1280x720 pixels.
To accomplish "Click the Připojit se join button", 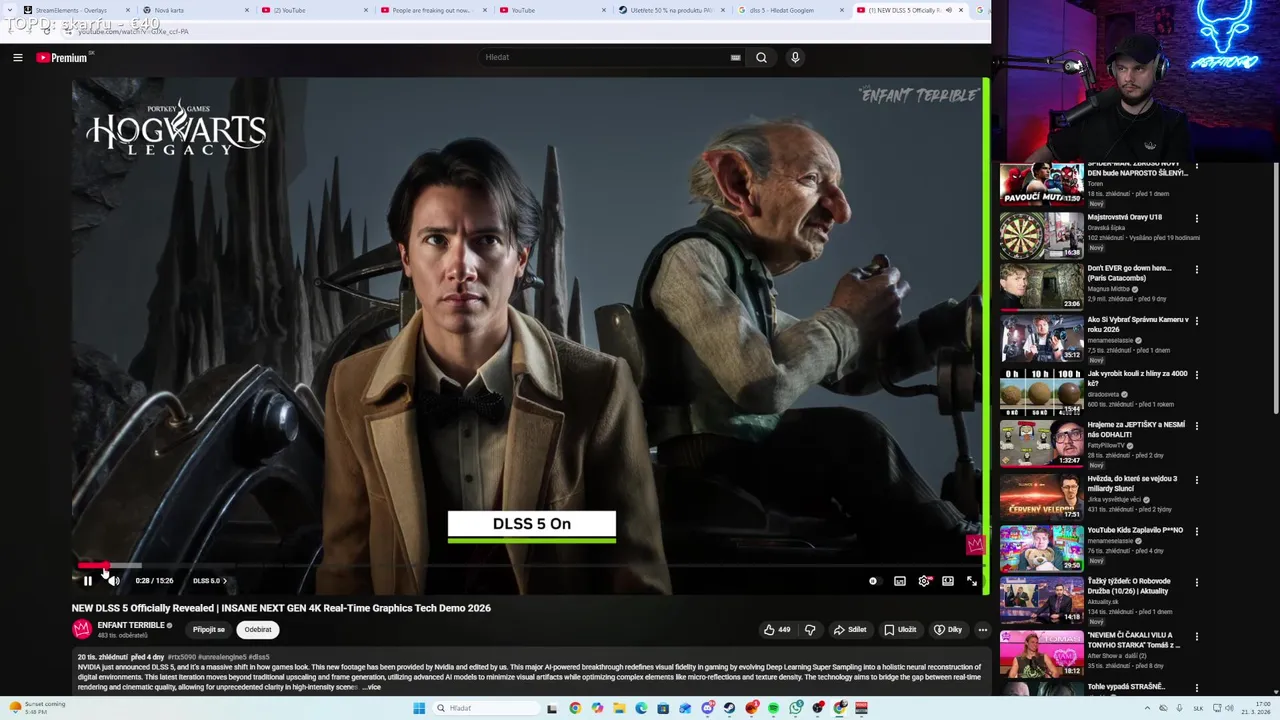I will [209, 630].
